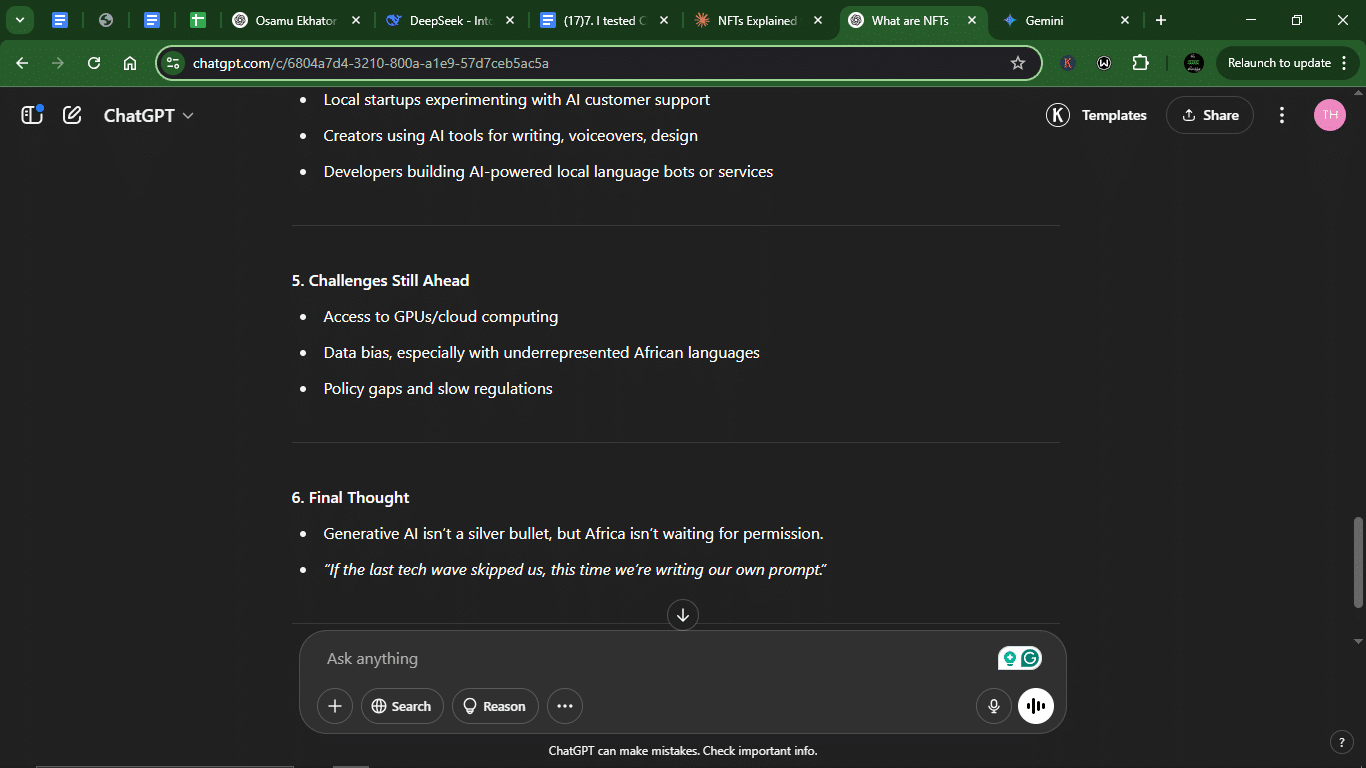Reload the current page
Viewport: 1366px width, 768px height.
pos(94,63)
